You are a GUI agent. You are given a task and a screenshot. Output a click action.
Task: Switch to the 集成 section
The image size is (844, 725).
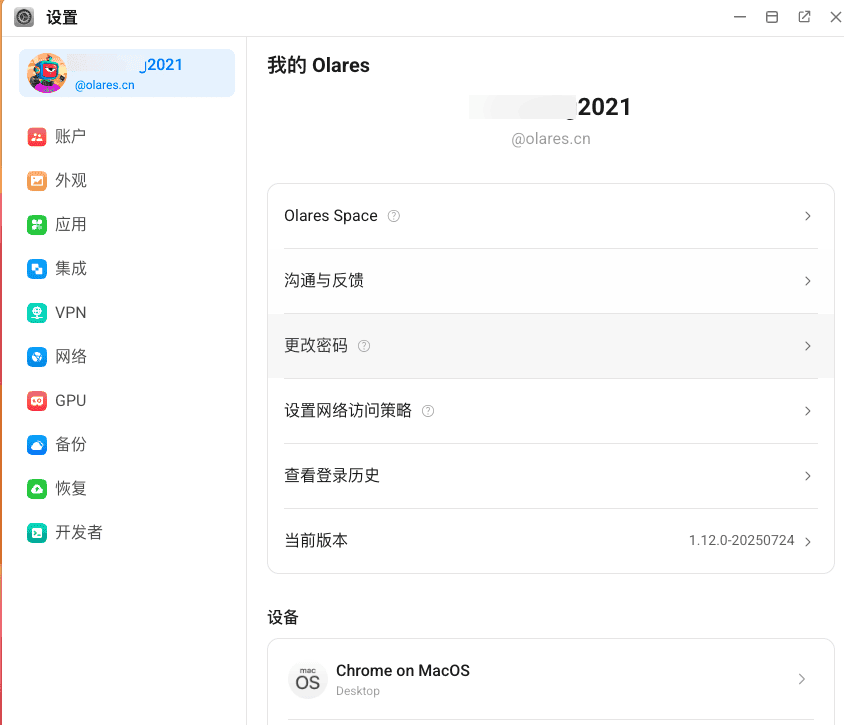pyautogui.click(x=126, y=269)
